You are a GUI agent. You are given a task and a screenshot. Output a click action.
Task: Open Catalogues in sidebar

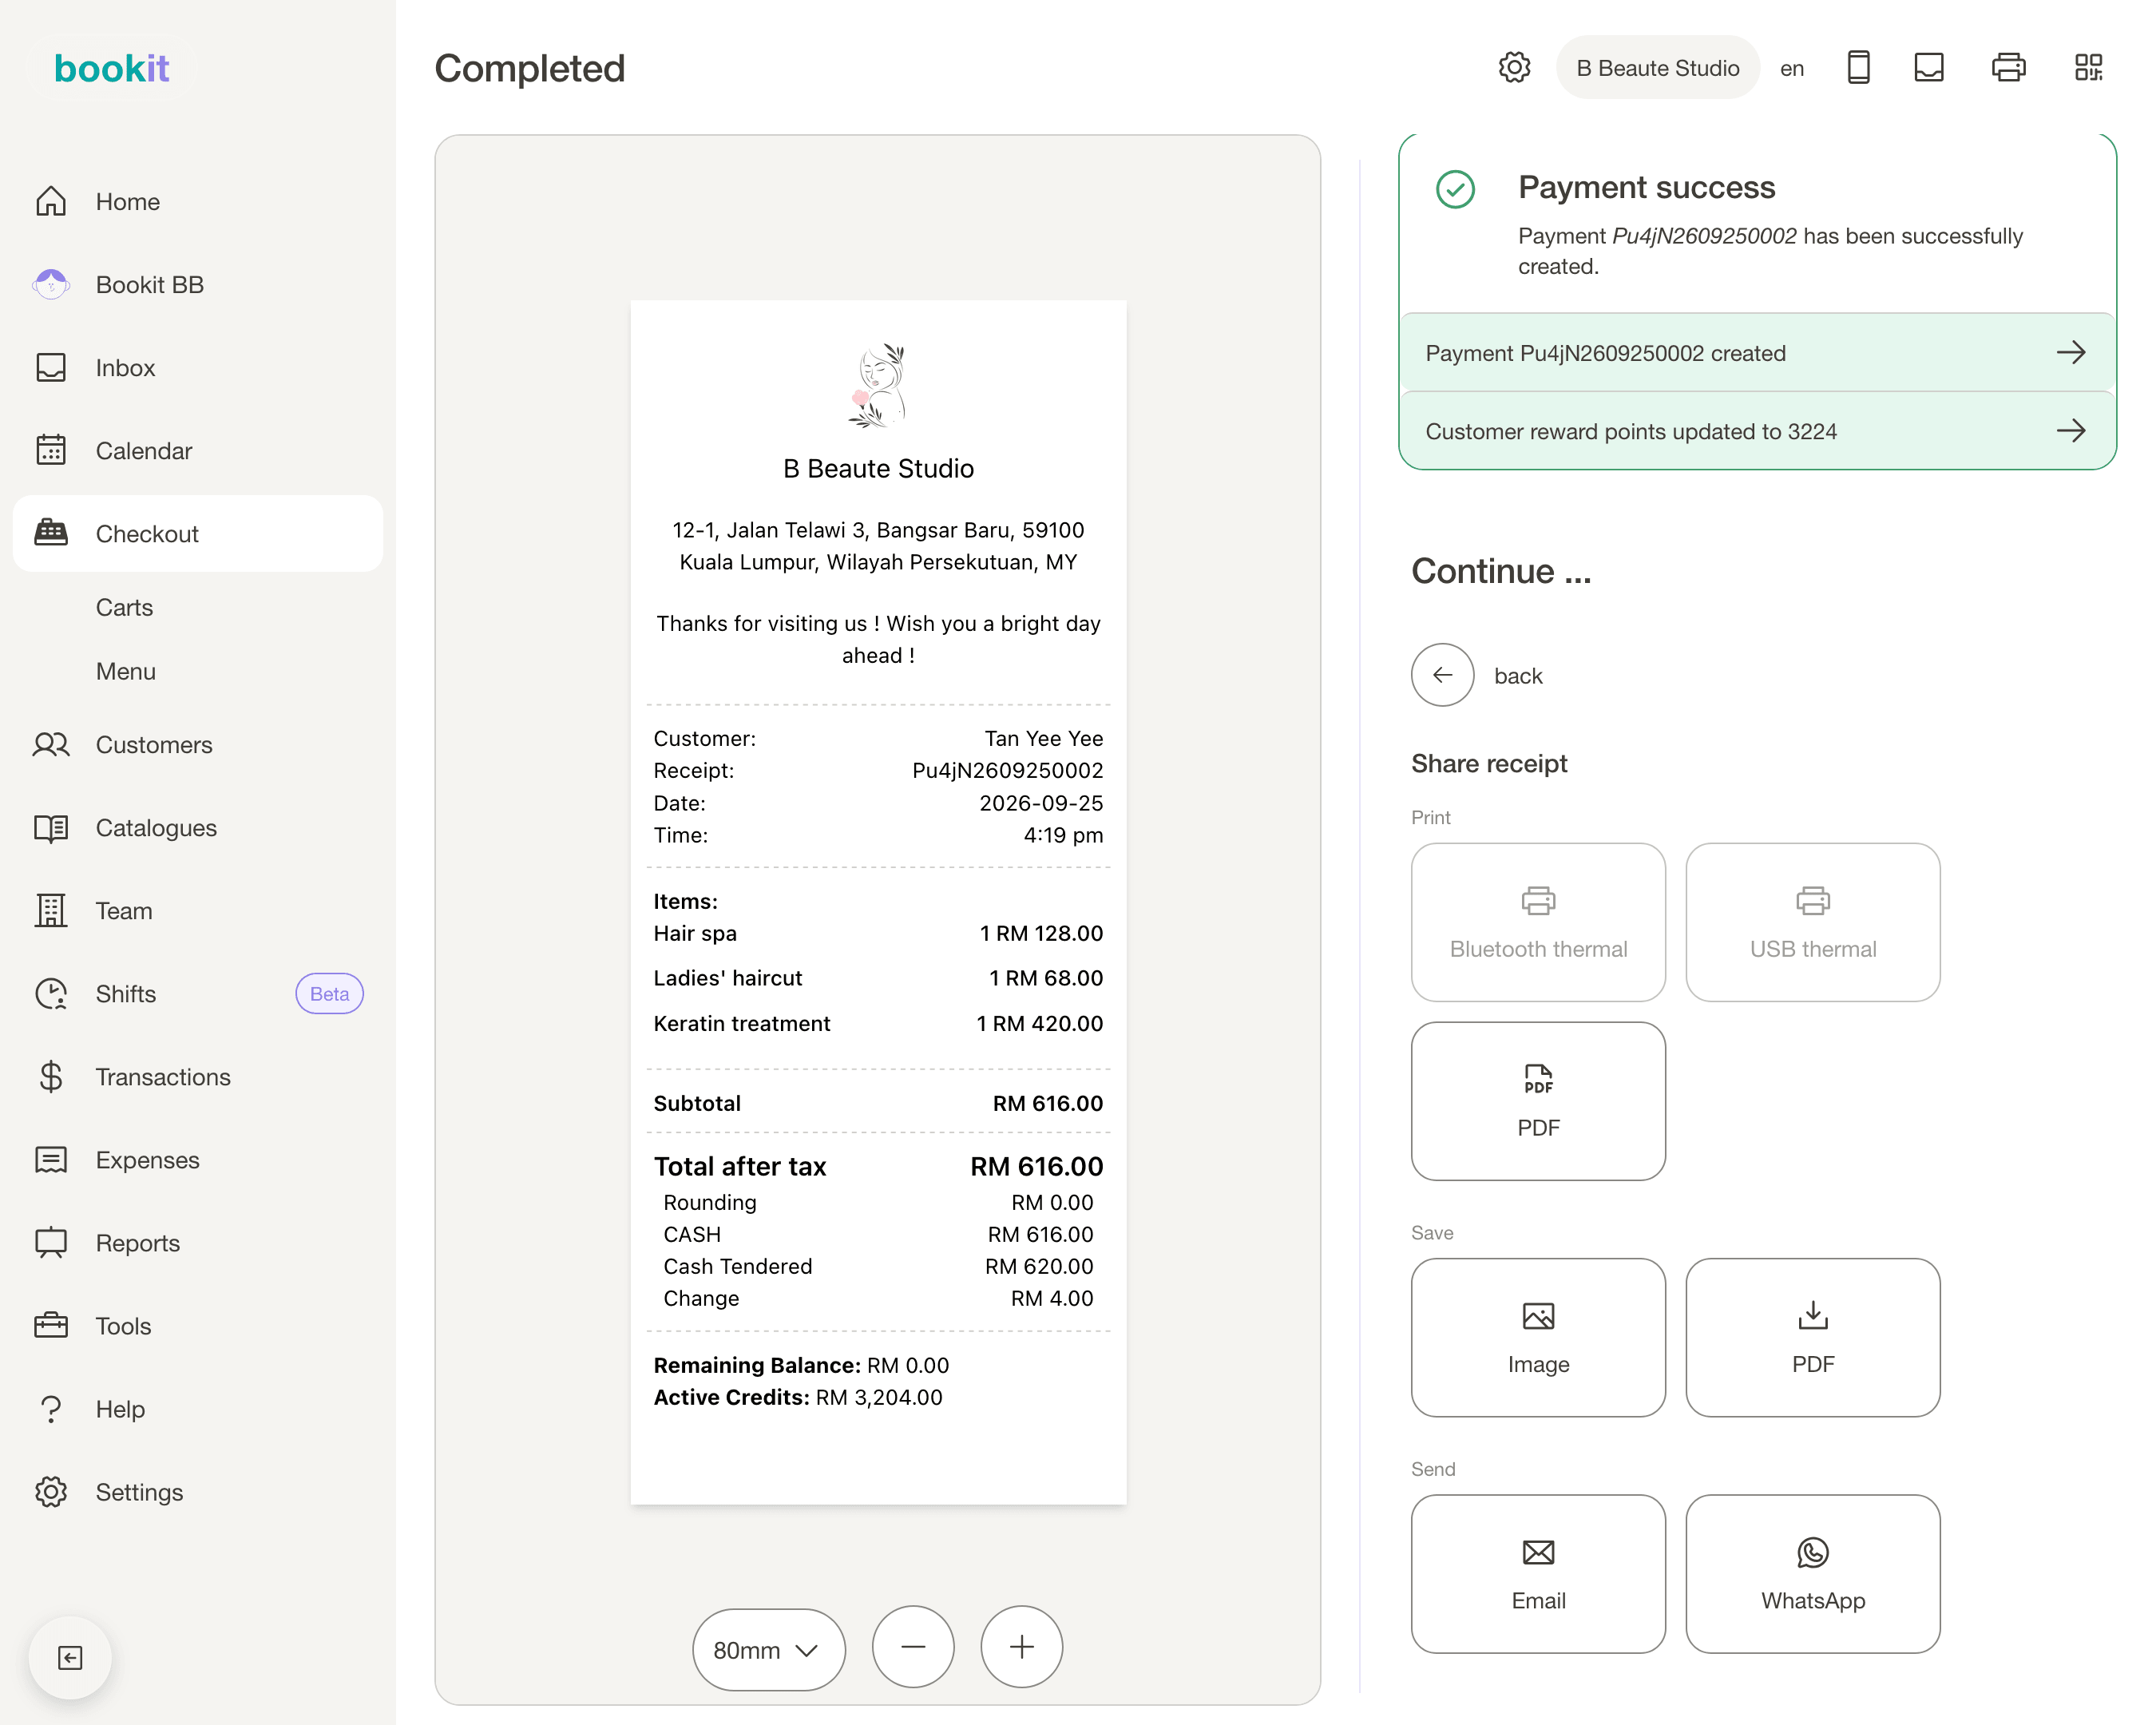point(198,828)
